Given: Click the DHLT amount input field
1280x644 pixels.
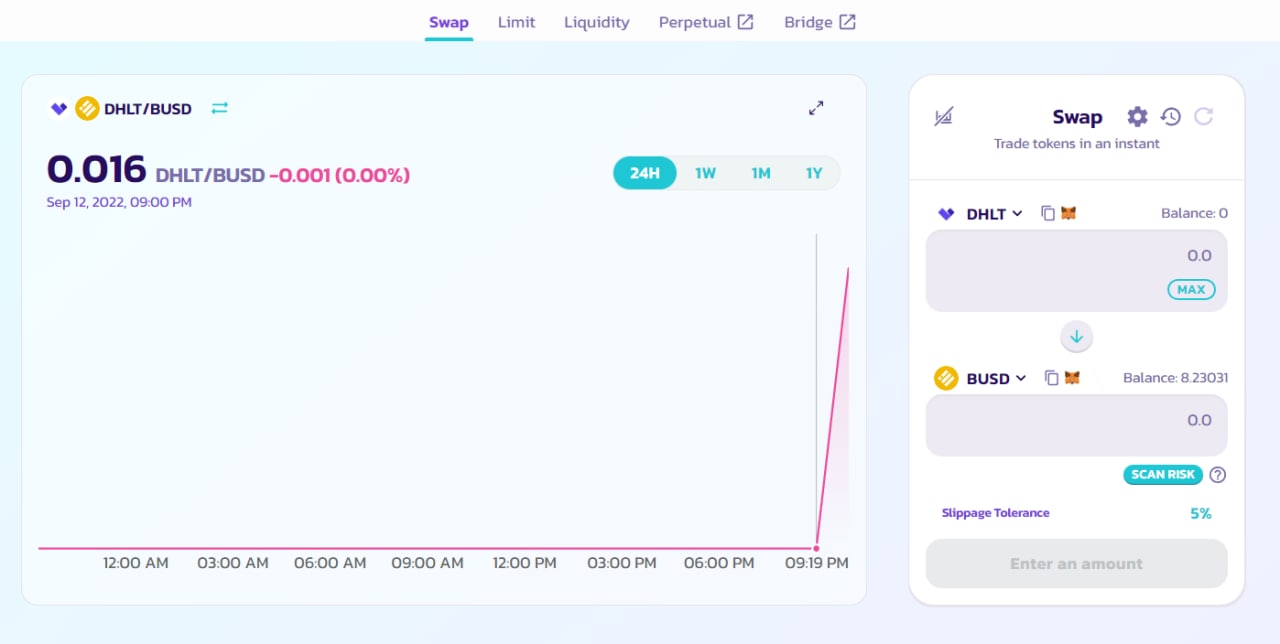Looking at the screenshot, I should click(1060, 256).
